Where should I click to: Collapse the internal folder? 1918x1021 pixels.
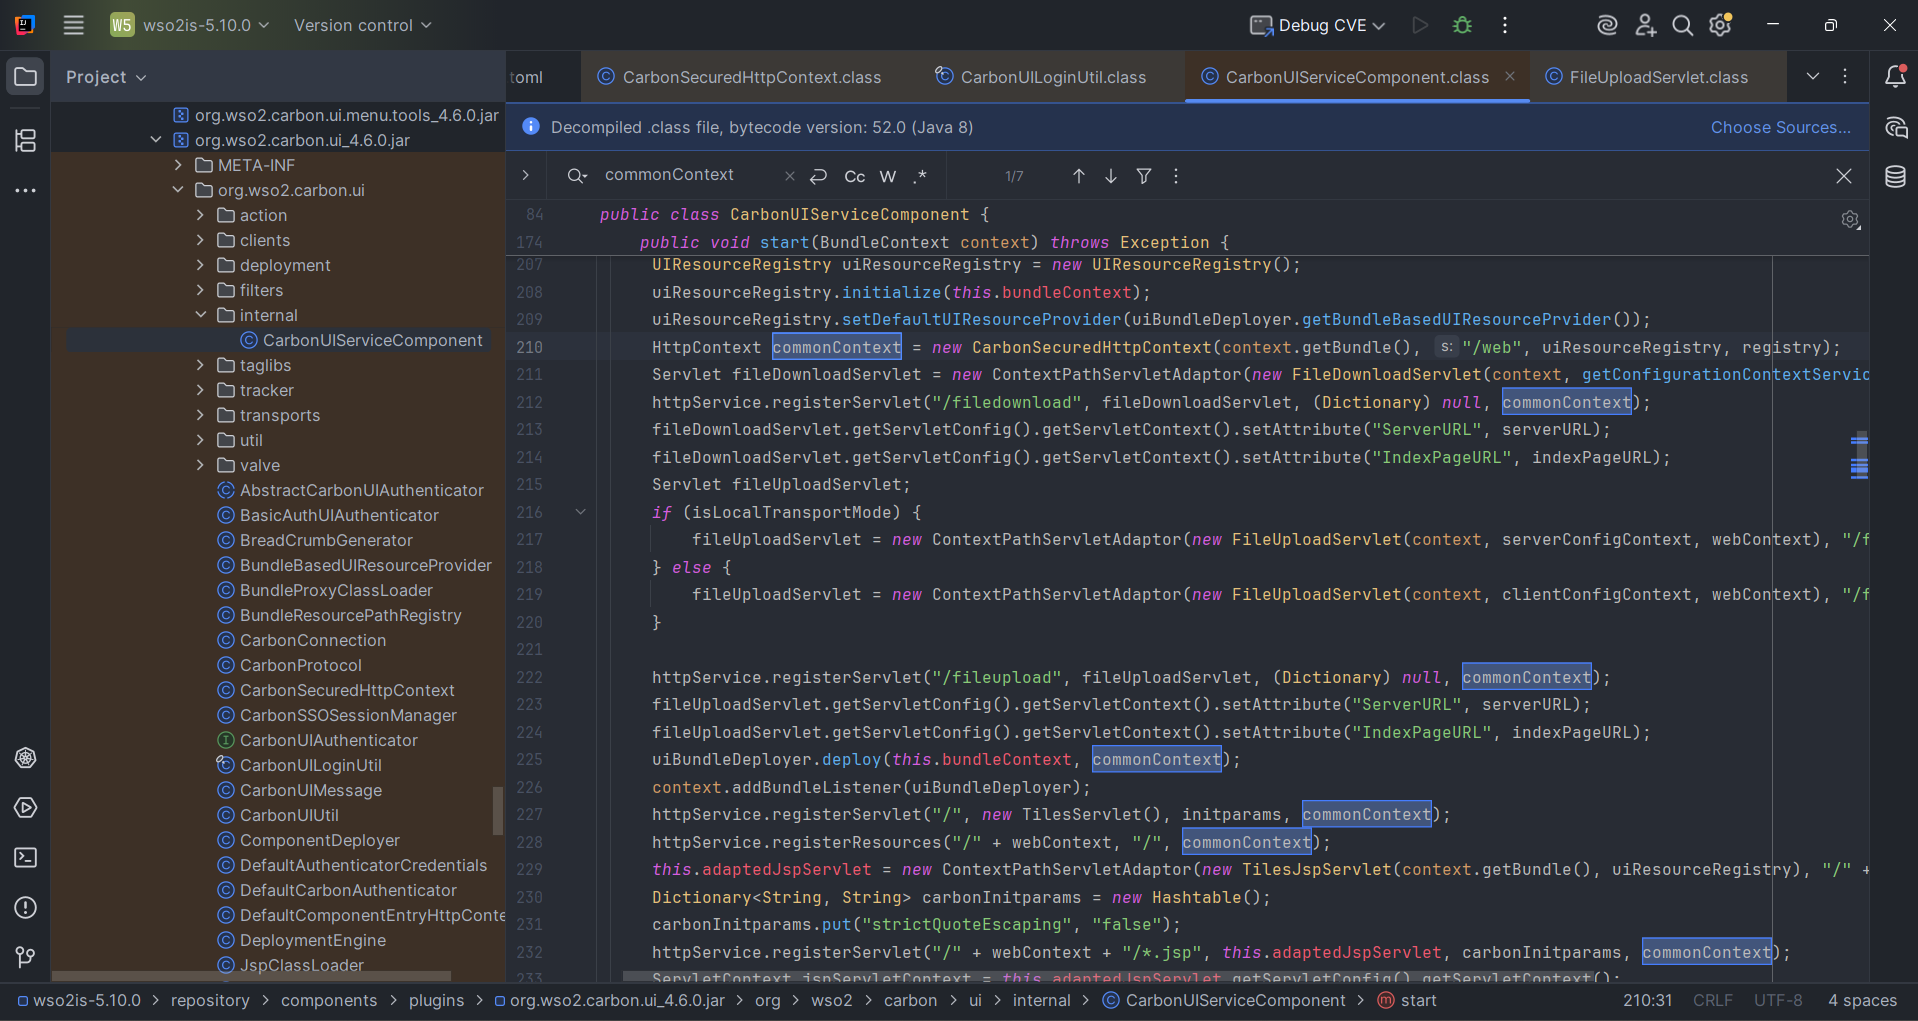point(200,316)
